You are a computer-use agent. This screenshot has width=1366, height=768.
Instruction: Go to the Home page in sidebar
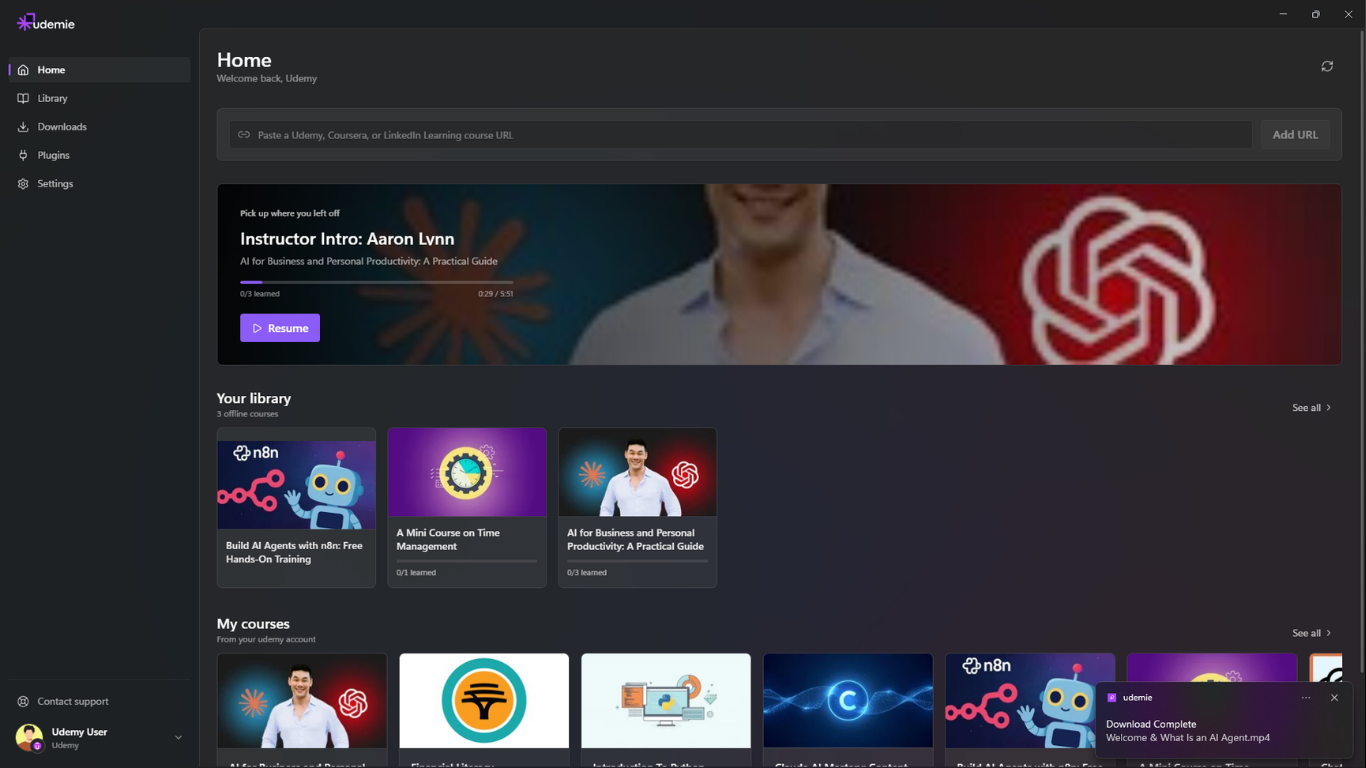100,70
